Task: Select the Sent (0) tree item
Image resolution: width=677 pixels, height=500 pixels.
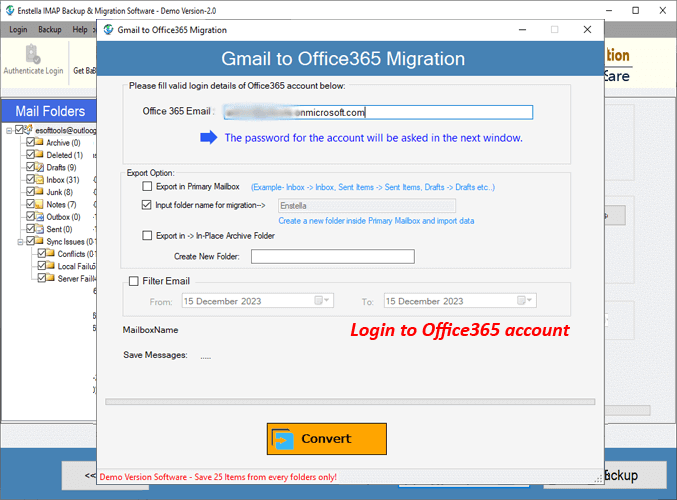Action: coord(59,229)
